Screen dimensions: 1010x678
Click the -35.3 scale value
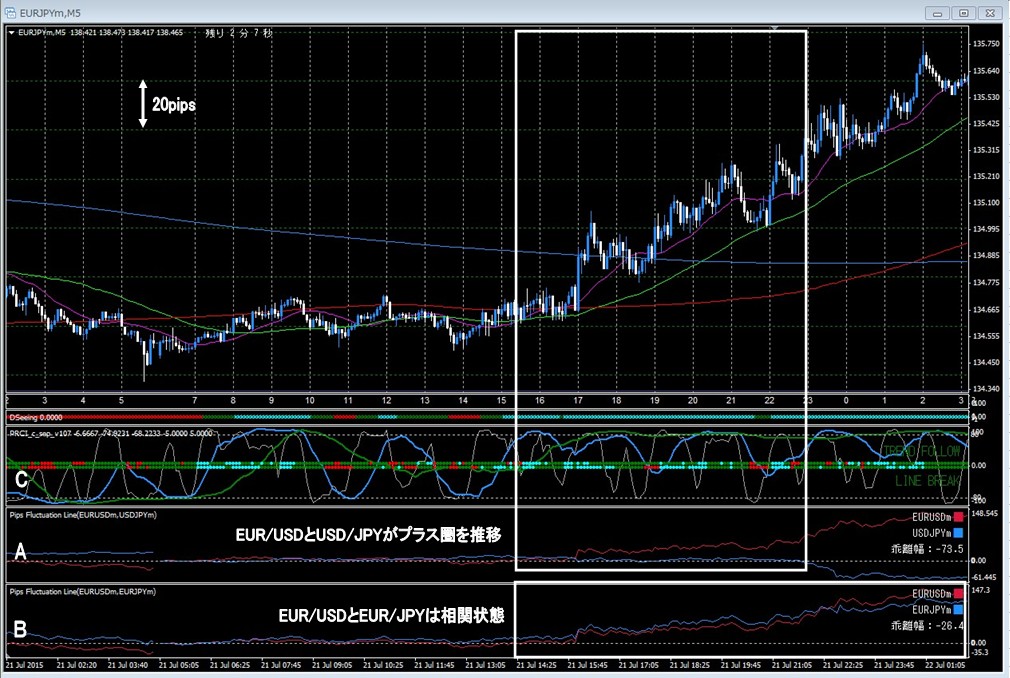pyautogui.click(x=980, y=652)
